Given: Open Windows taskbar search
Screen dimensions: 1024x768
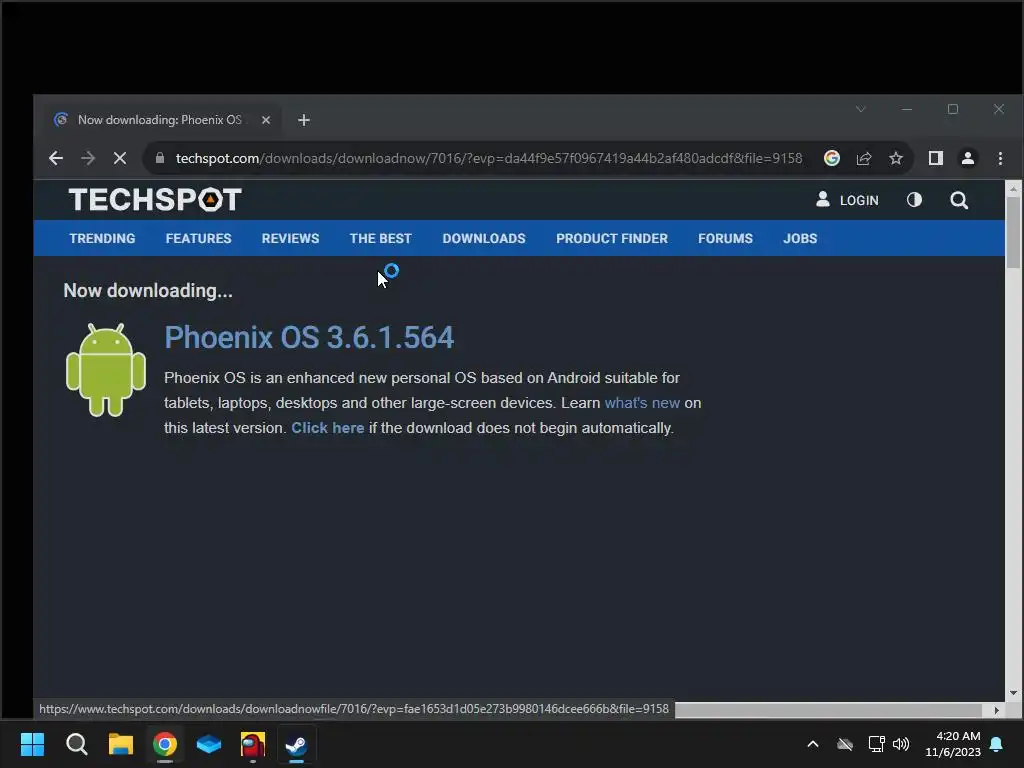Looking at the screenshot, I should [76, 744].
